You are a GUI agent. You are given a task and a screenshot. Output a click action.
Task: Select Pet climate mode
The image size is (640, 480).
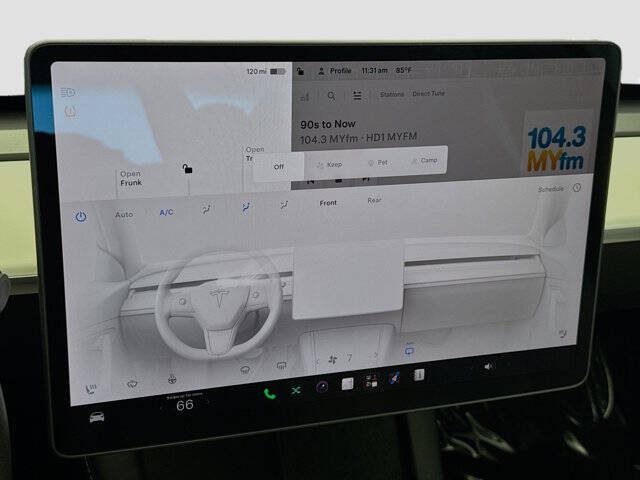(x=378, y=162)
